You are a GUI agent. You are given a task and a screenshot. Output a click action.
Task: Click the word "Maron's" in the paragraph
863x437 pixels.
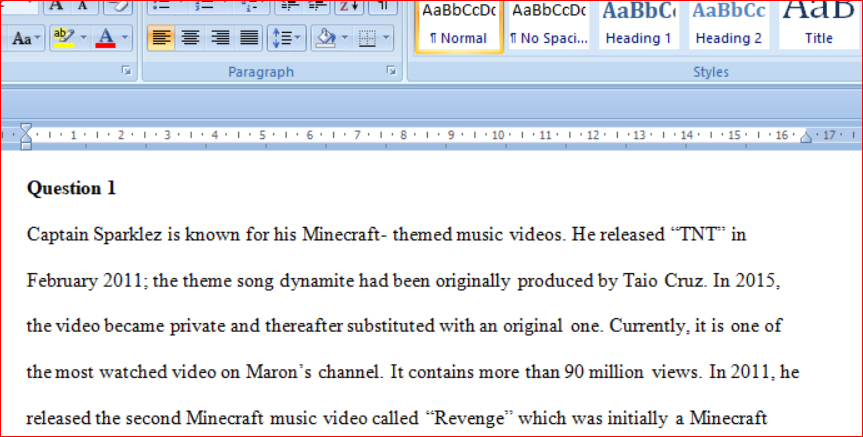click(280, 372)
